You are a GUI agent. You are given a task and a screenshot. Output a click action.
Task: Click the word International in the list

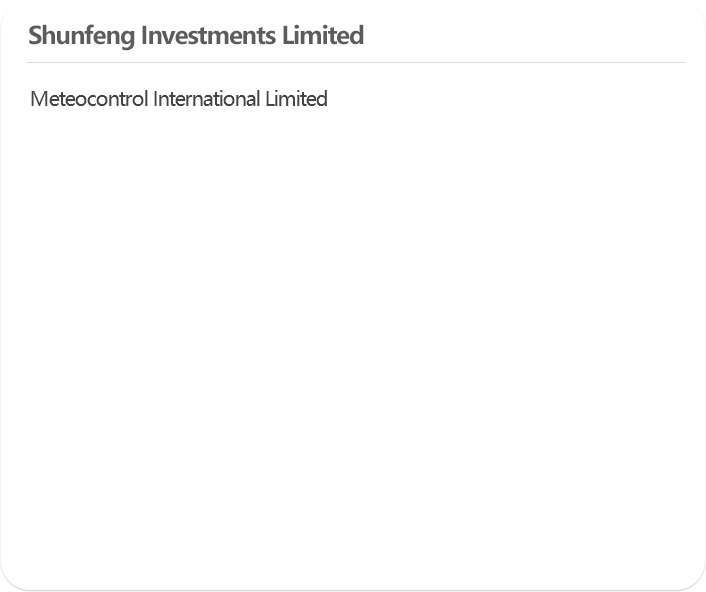pos(207,99)
